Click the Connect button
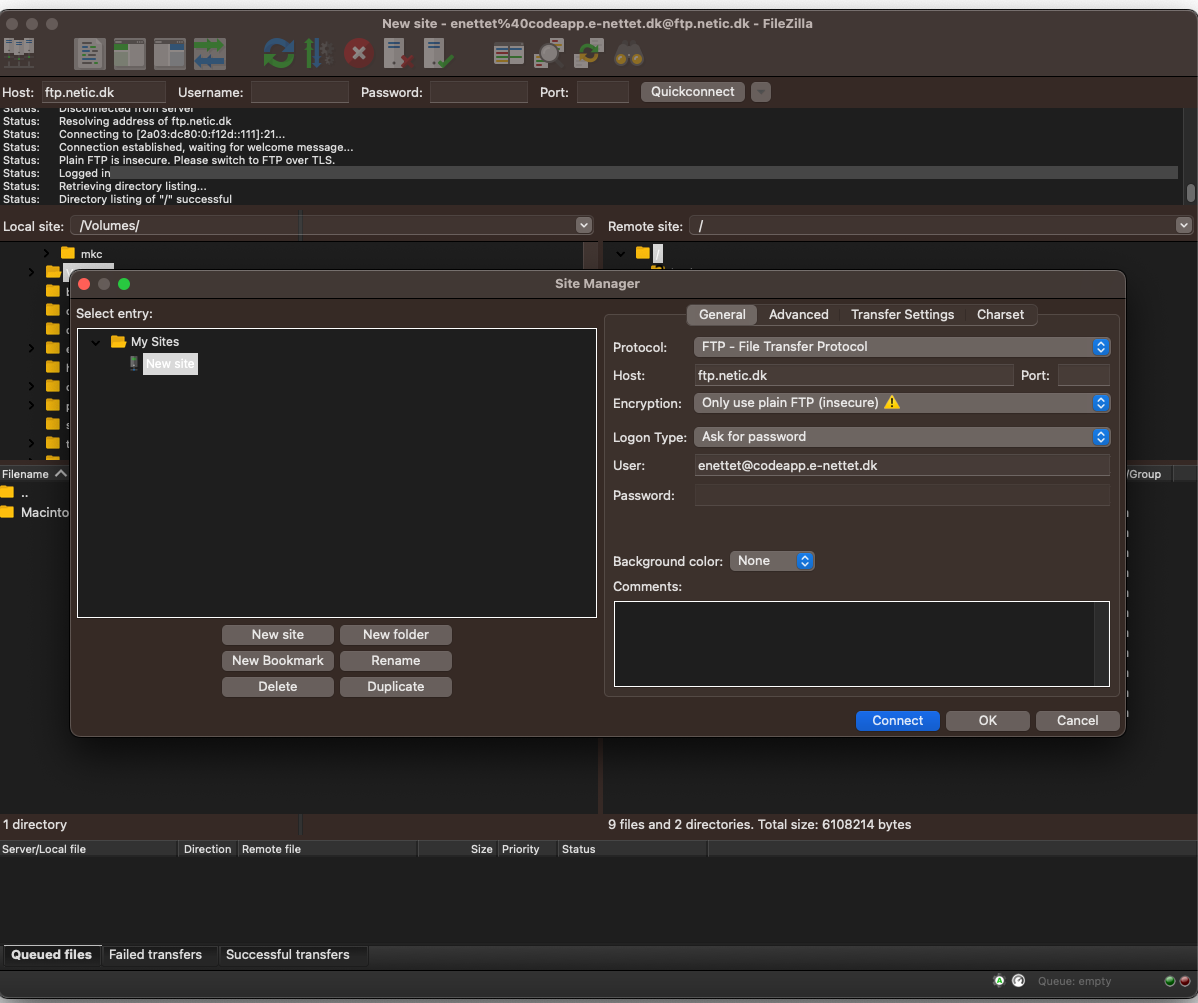 click(x=898, y=720)
